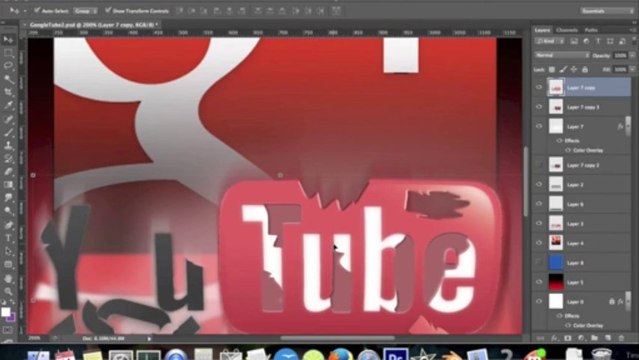Open the Layers panel flyout menu
Image resolution: width=639 pixels, height=360 pixels.
[632, 30]
